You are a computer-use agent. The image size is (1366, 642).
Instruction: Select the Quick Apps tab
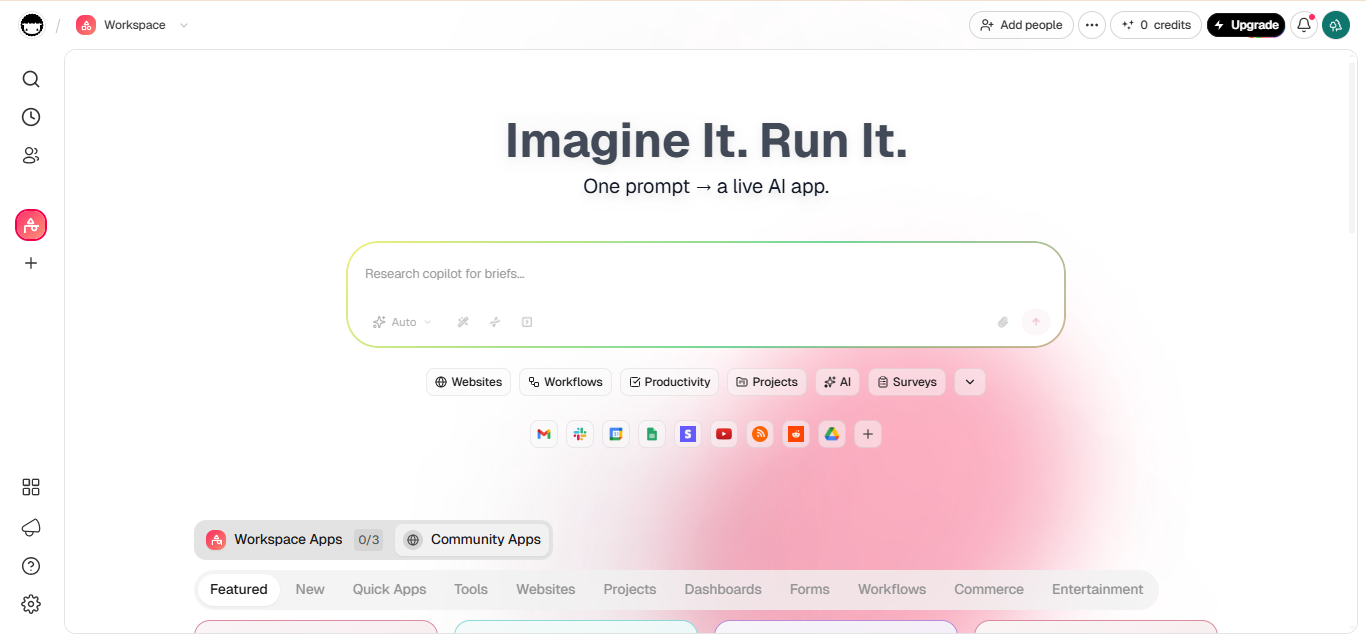click(x=389, y=589)
